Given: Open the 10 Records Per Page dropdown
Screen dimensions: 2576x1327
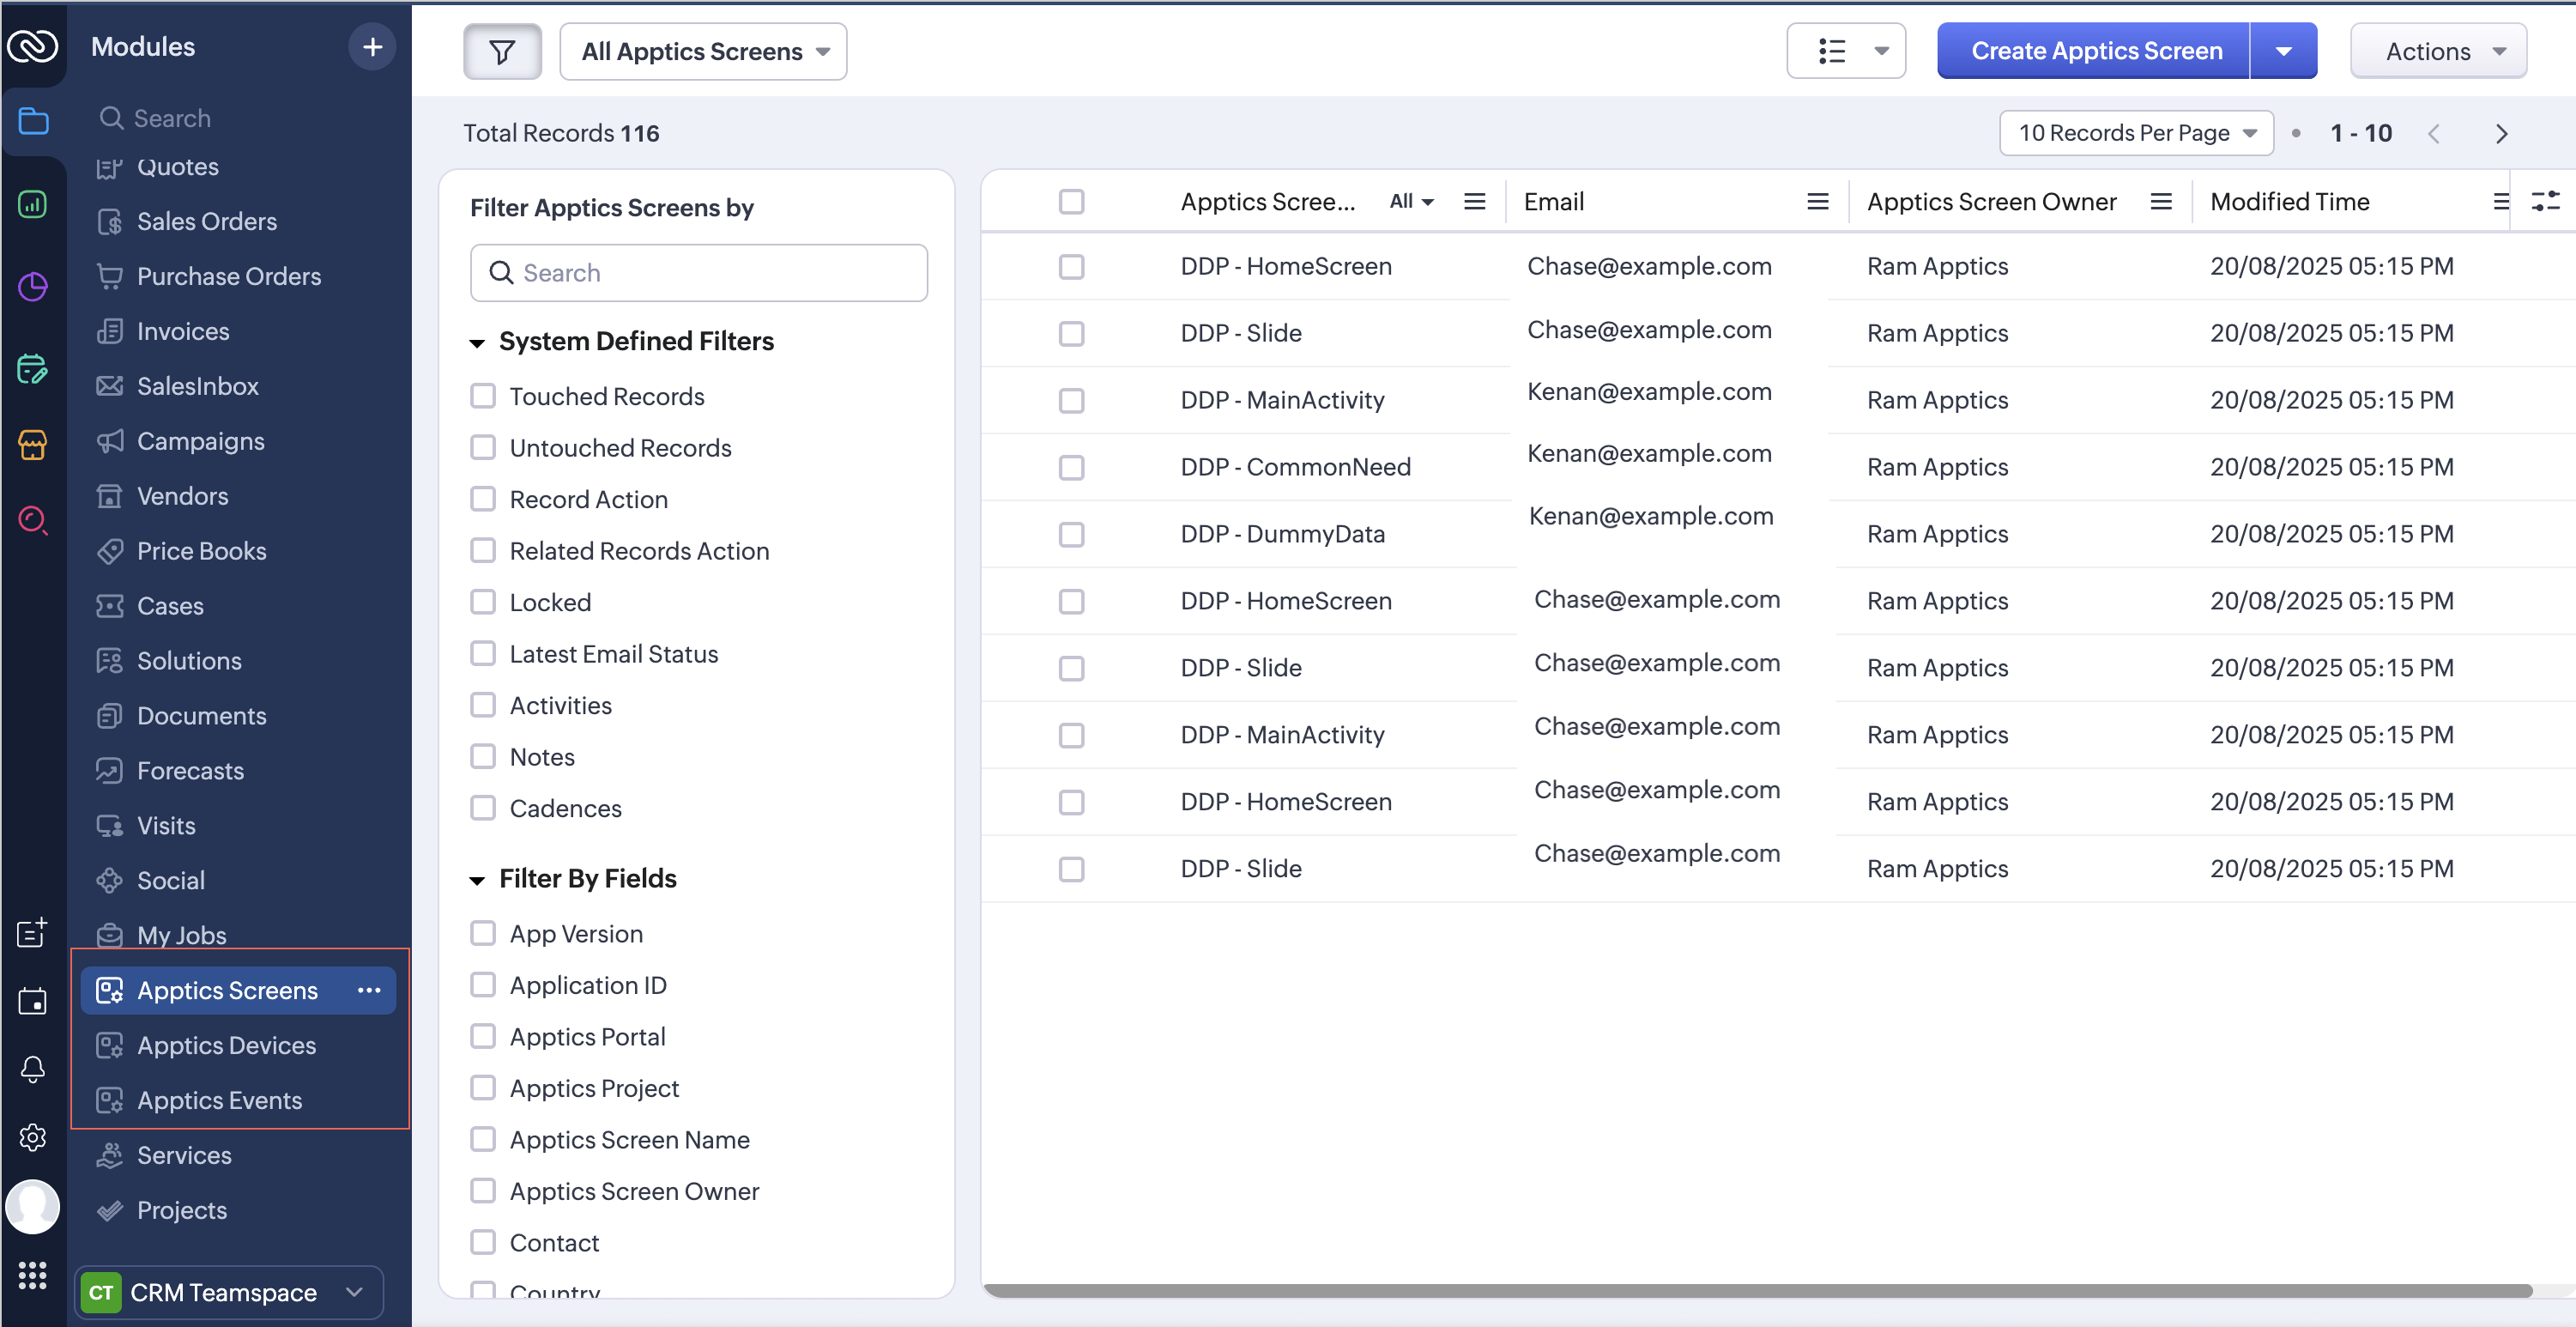Looking at the screenshot, I should (x=2136, y=133).
